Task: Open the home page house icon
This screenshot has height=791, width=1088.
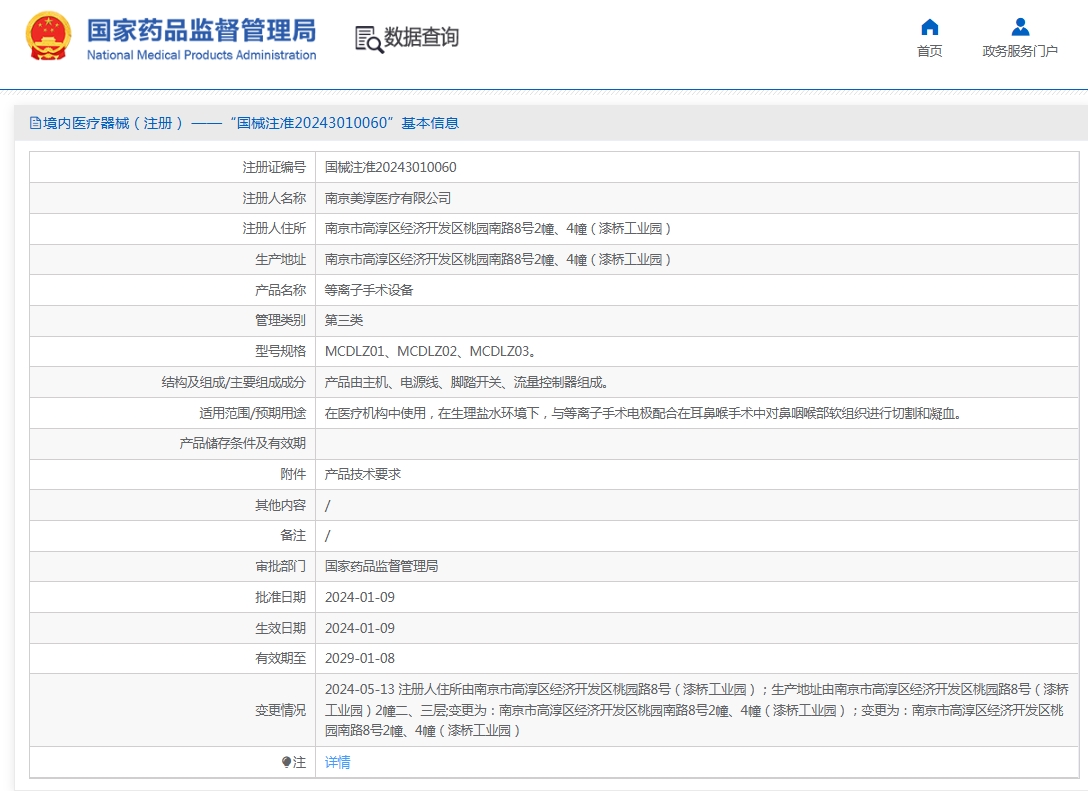Action: click(x=929, y=27)
